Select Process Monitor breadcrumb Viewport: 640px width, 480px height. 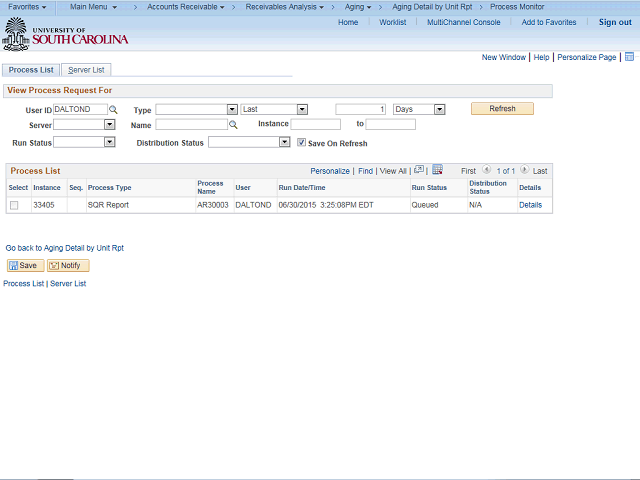(x=517, y=7)
